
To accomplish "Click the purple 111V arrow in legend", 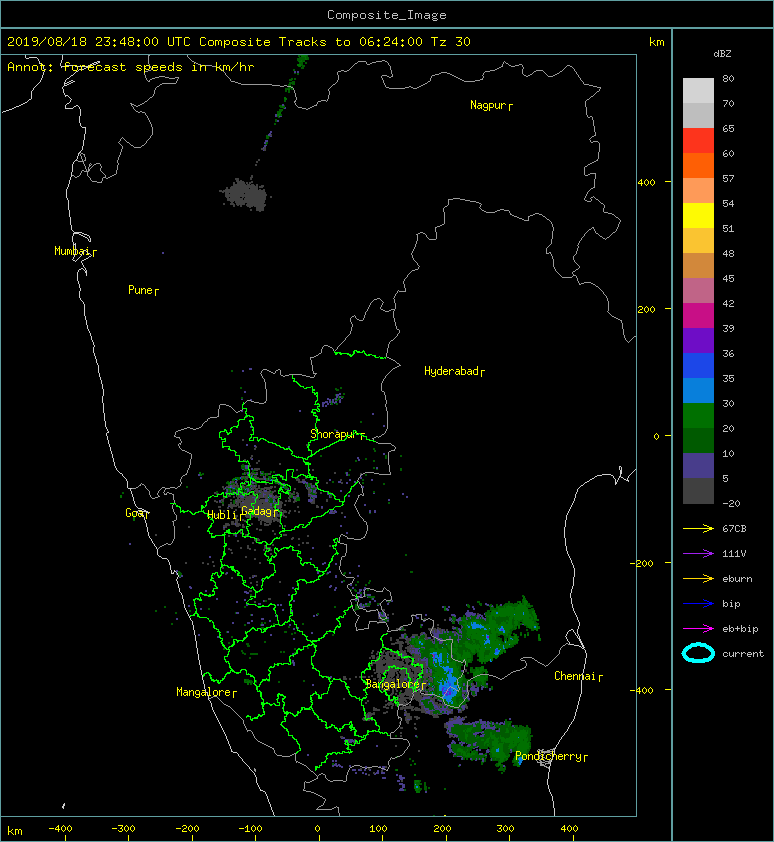I will click(698, 553).
